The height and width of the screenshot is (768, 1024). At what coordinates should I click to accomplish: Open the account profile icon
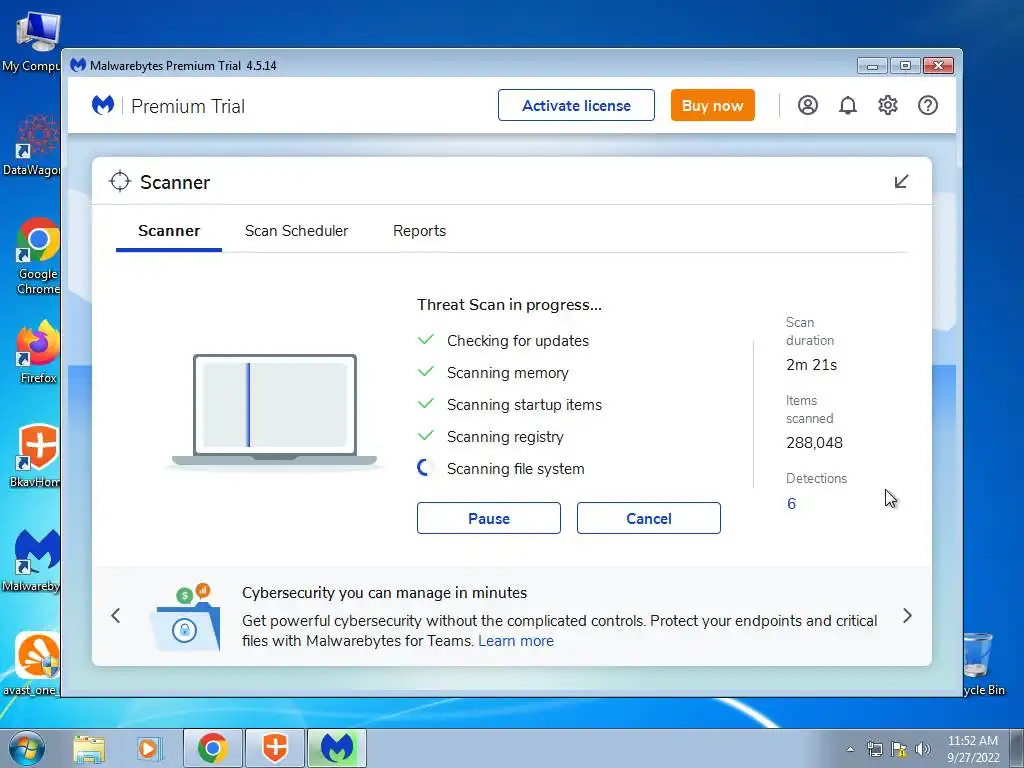[x=808, y=105]
